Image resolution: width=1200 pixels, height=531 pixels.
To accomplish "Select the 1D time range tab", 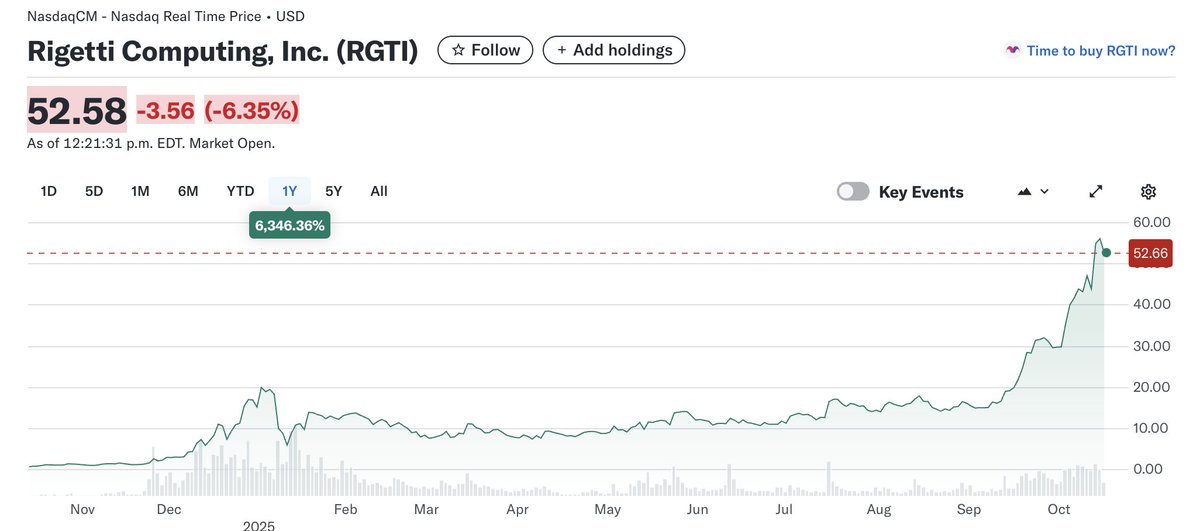I will [x=48, y=191].
